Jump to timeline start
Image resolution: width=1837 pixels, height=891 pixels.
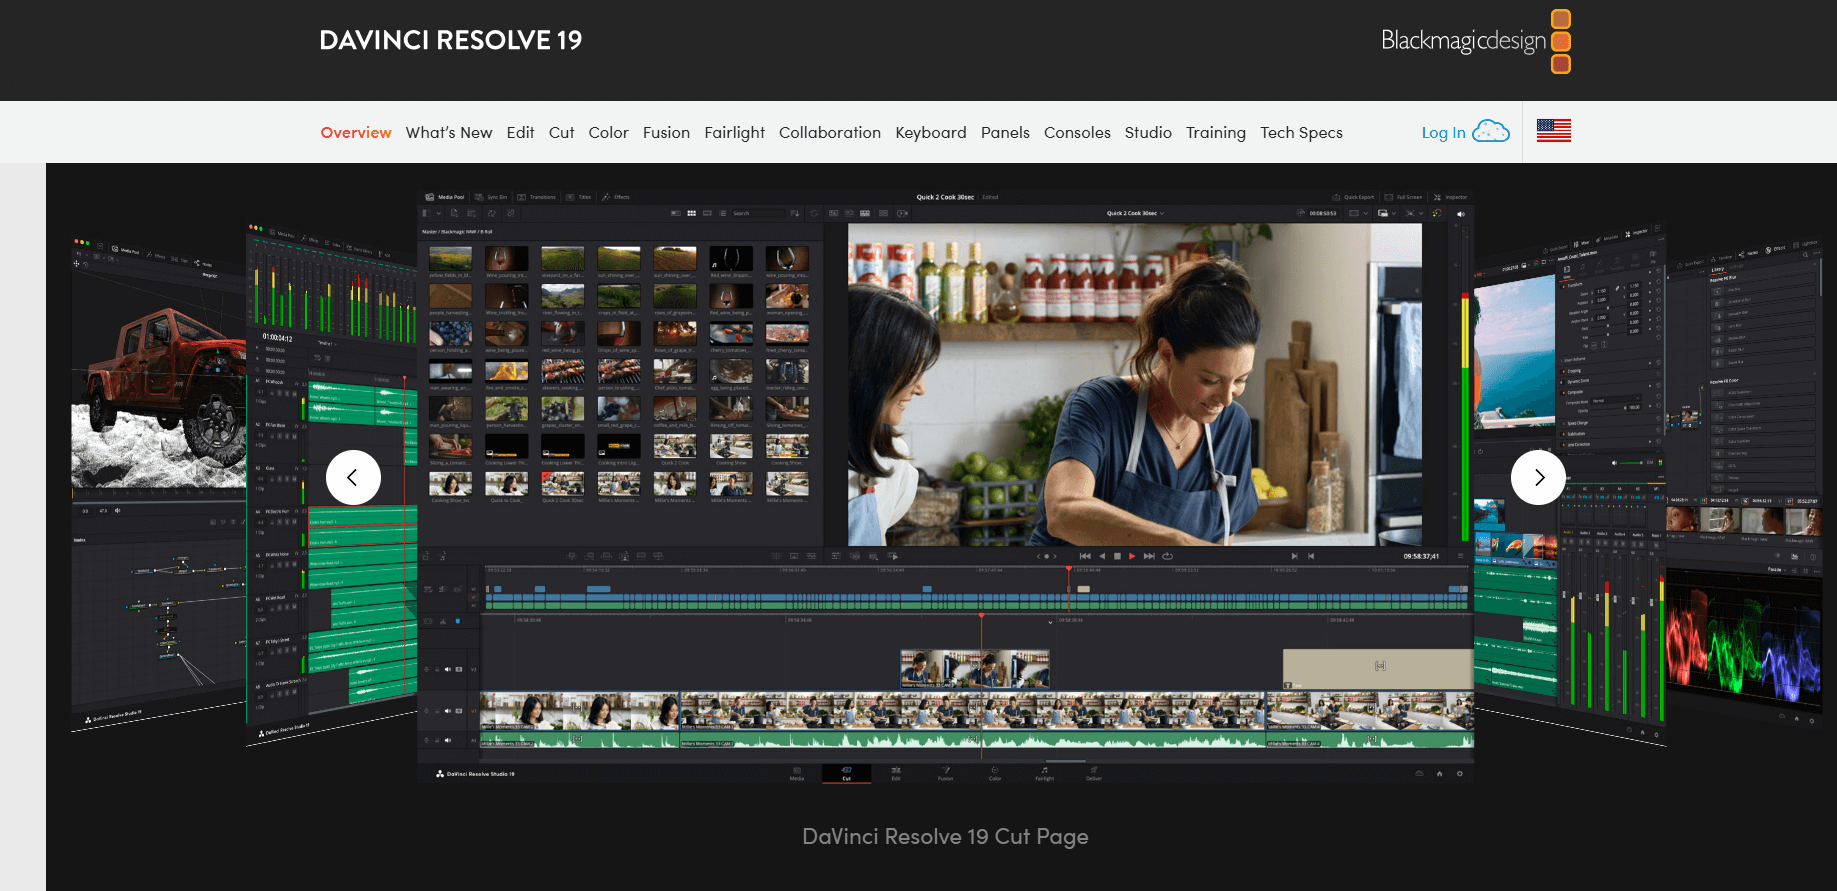pos(1085,556)
